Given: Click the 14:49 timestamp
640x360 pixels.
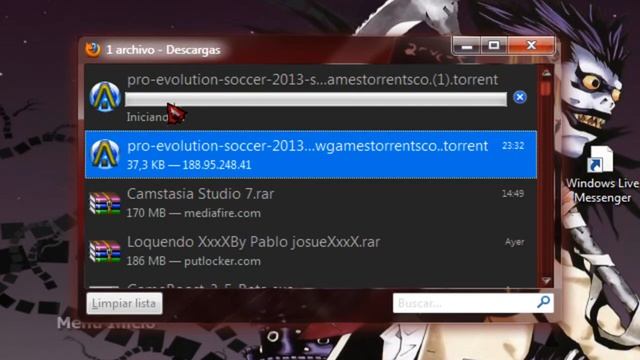Looking at the screenshot, I should tap(513, 194).
